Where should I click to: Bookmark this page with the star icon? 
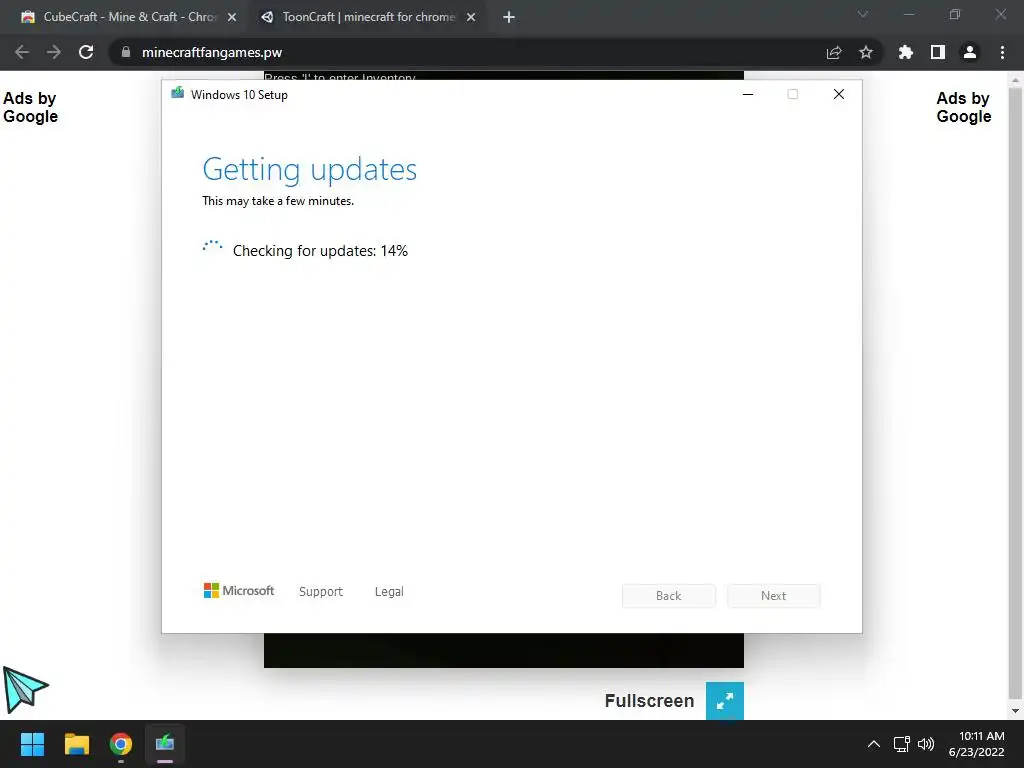click(866, 52)
